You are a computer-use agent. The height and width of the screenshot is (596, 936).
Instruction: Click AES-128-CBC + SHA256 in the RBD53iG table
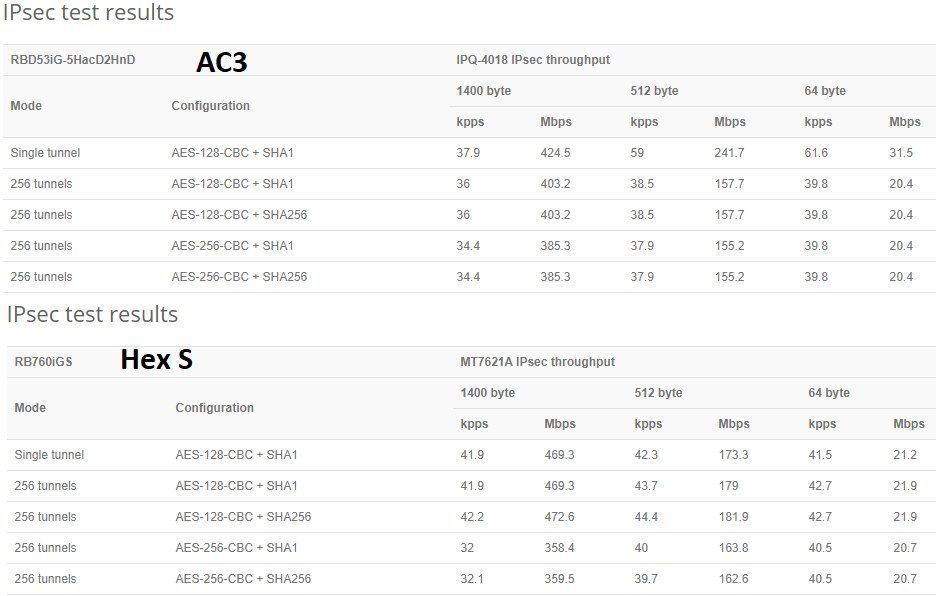click(239, 215)
